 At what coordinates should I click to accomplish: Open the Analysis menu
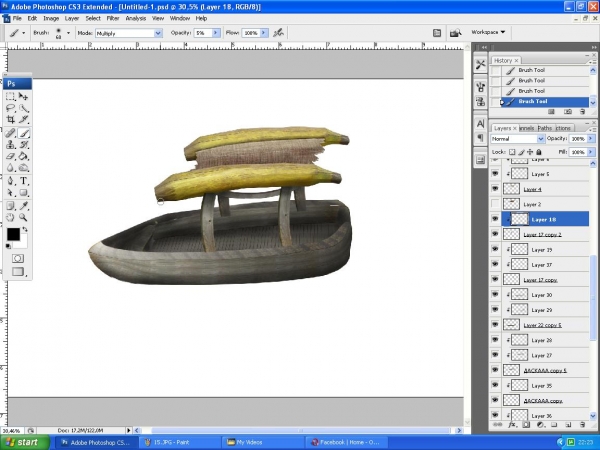(135, 18)
